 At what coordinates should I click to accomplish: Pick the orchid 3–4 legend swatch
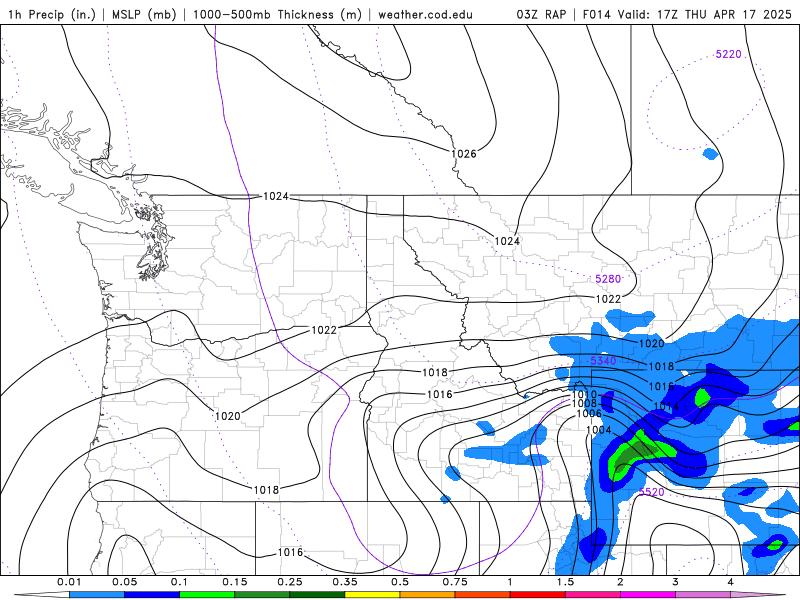[703, 595]
